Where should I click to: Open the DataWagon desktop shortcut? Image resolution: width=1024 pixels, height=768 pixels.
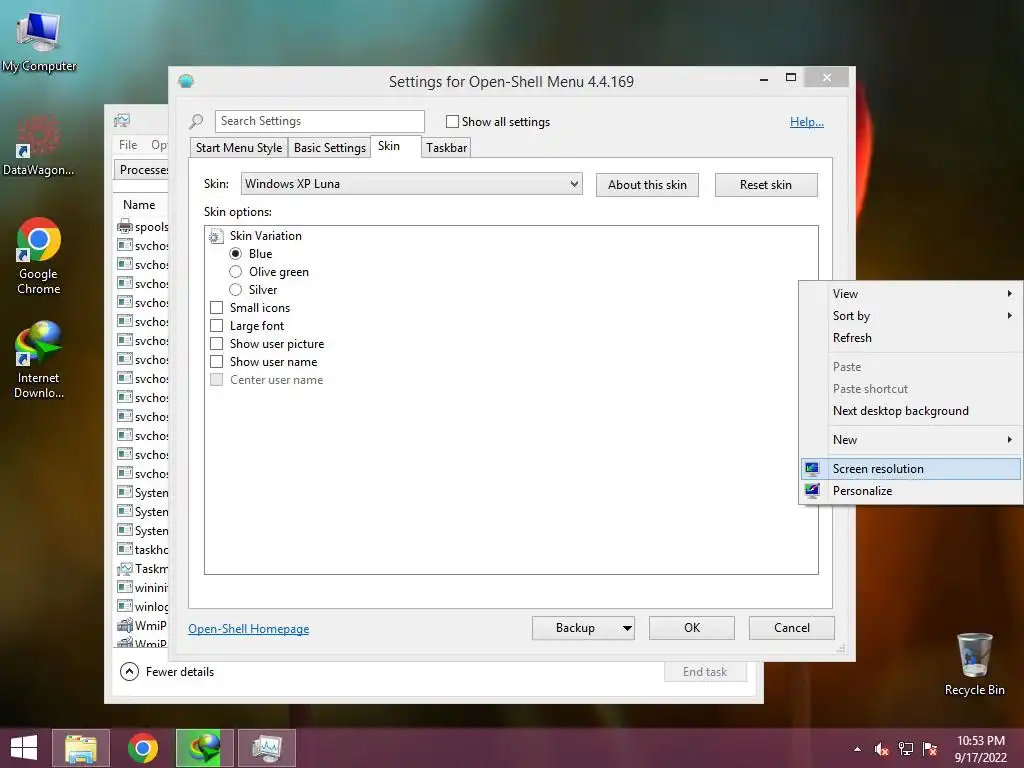tap(38, 145)
